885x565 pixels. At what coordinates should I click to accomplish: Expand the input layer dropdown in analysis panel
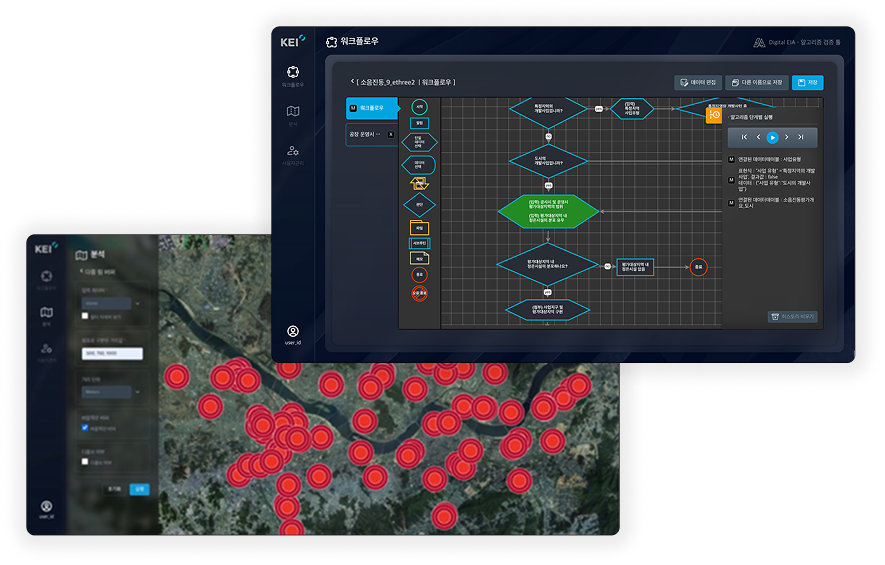click(x=110, y=301)
